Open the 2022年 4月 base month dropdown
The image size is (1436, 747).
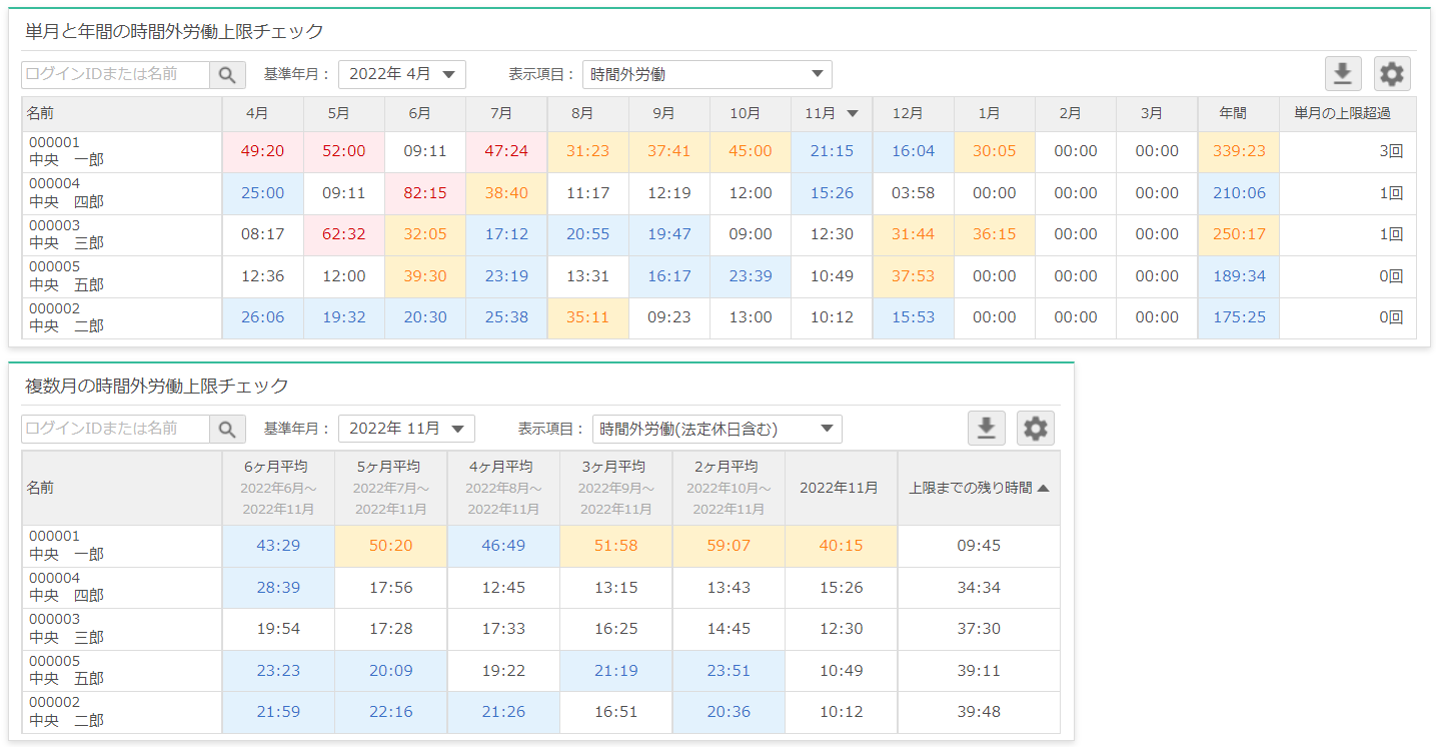[x=402, y=74]
